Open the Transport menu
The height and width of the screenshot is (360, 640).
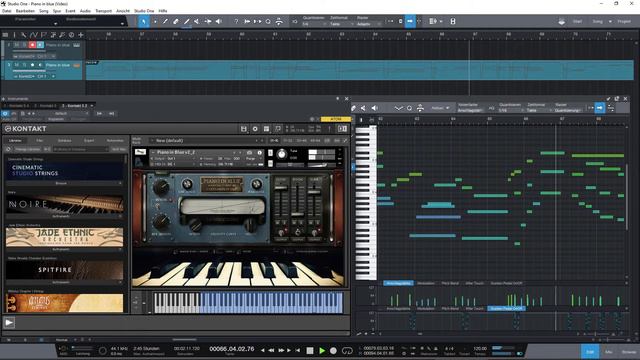pyautogui.click(x=103, y=11)
